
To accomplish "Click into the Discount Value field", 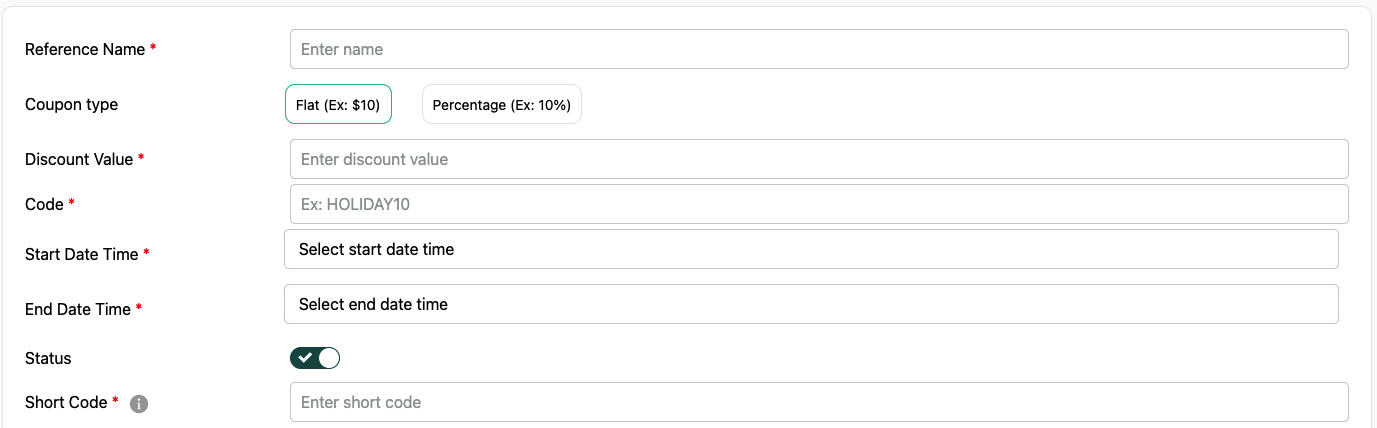I will [819, 159].
